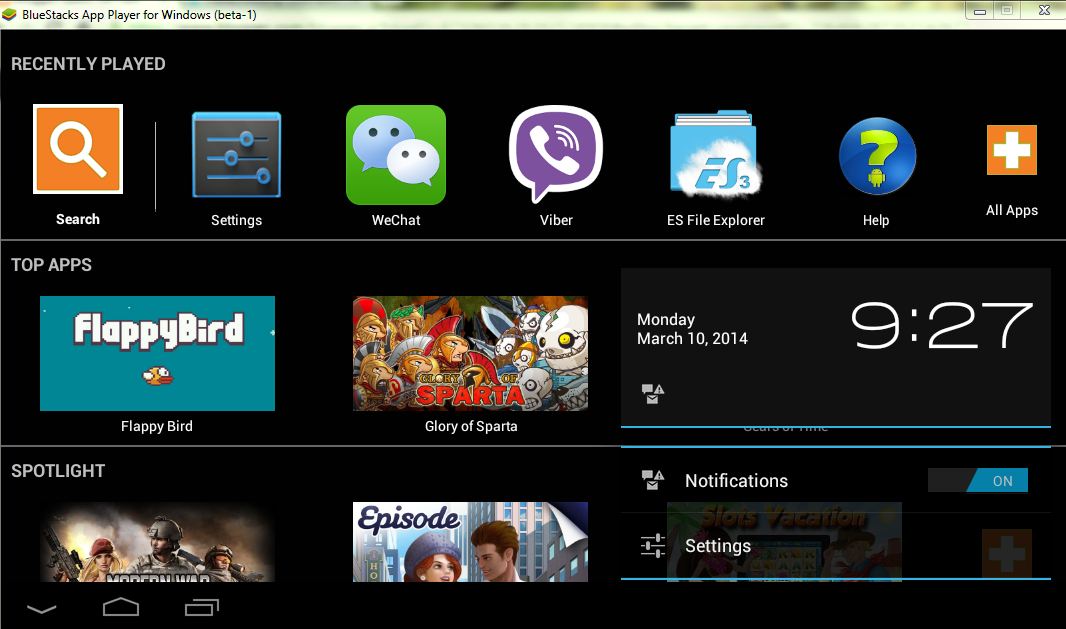
Task: Click the Help label text
Action: 876,220
